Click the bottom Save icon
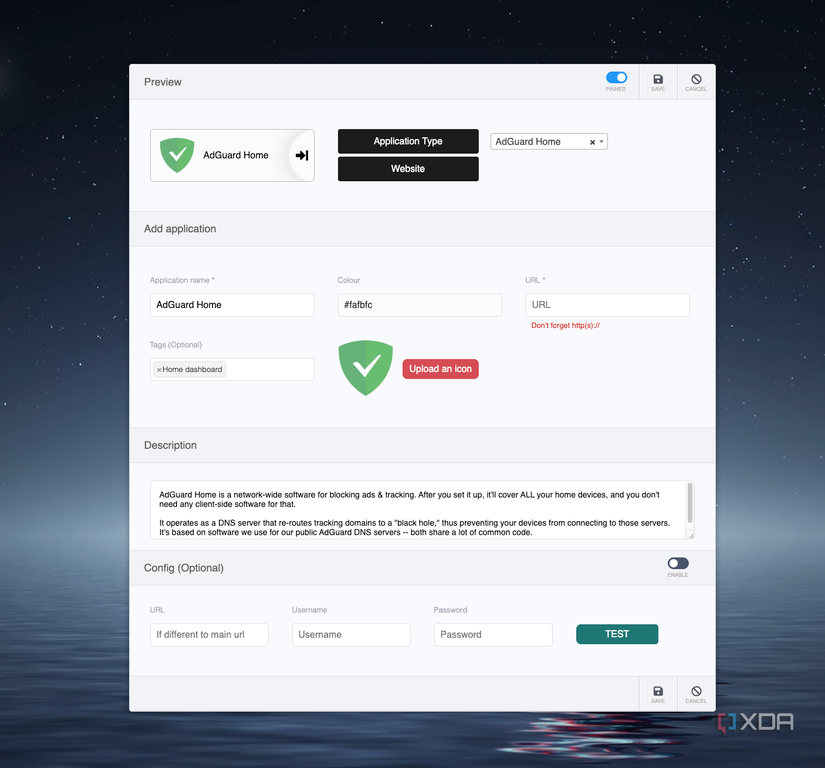Viewport: 825px width, 768px height. point(658,691)
